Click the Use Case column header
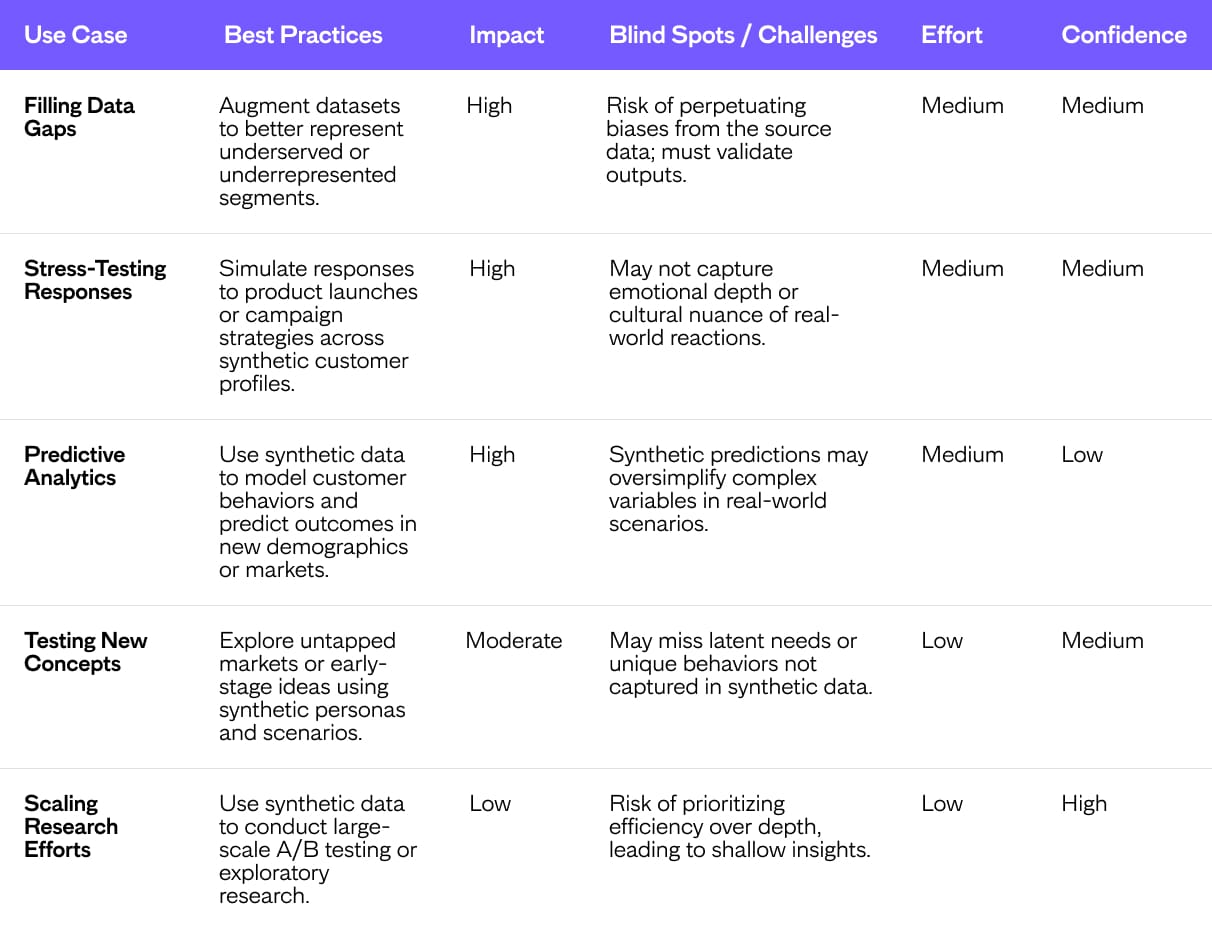Image resolution: width=1212 pixels, height=931 pixels. (76, 35)
